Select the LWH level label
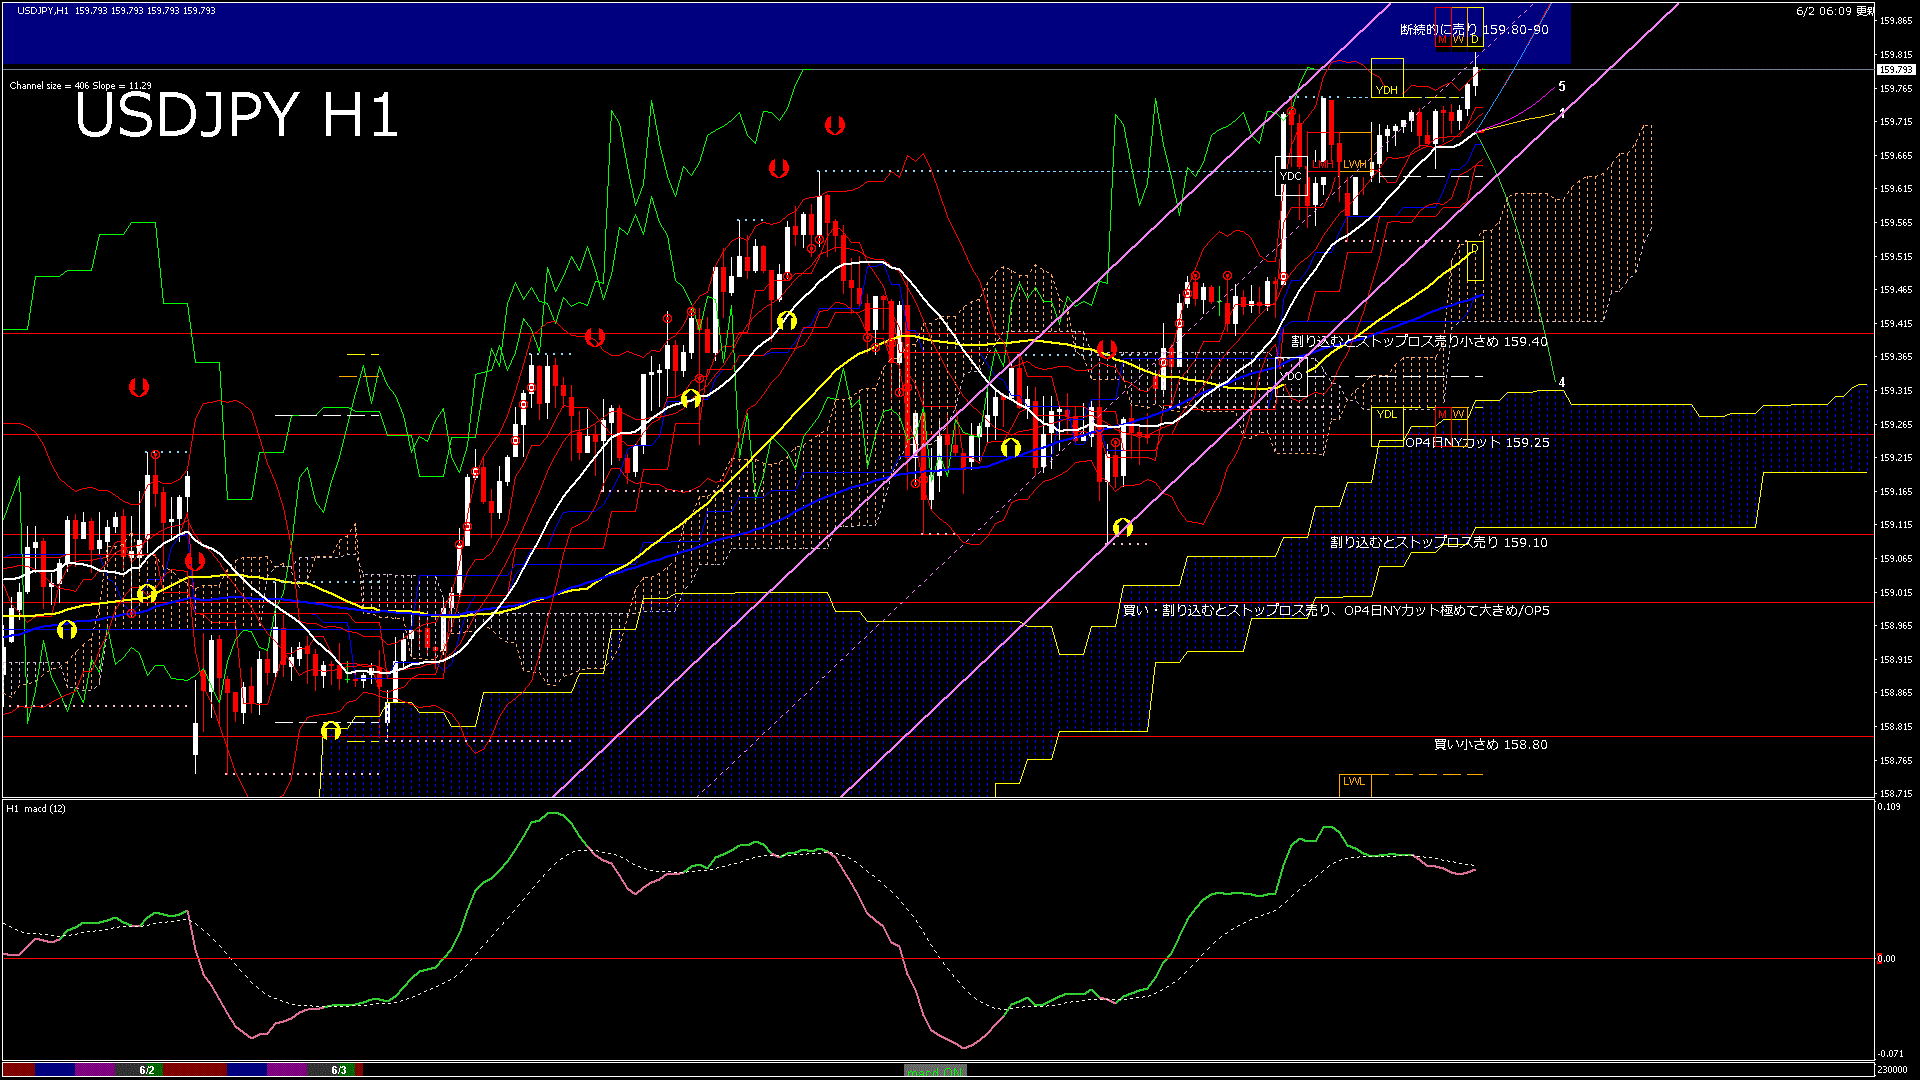This screenshot has height=1080, width=1920. click(1355, 163)
